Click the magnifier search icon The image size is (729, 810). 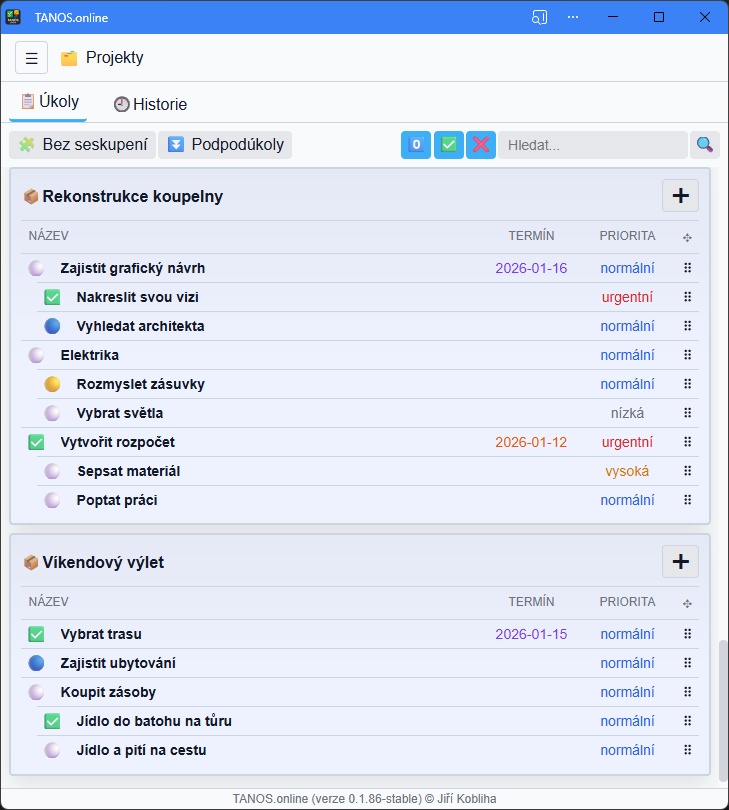click(705, 145)
